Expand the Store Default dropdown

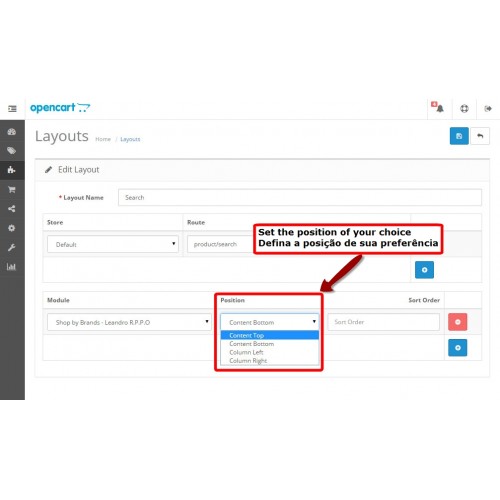click(x=113, y=244)
